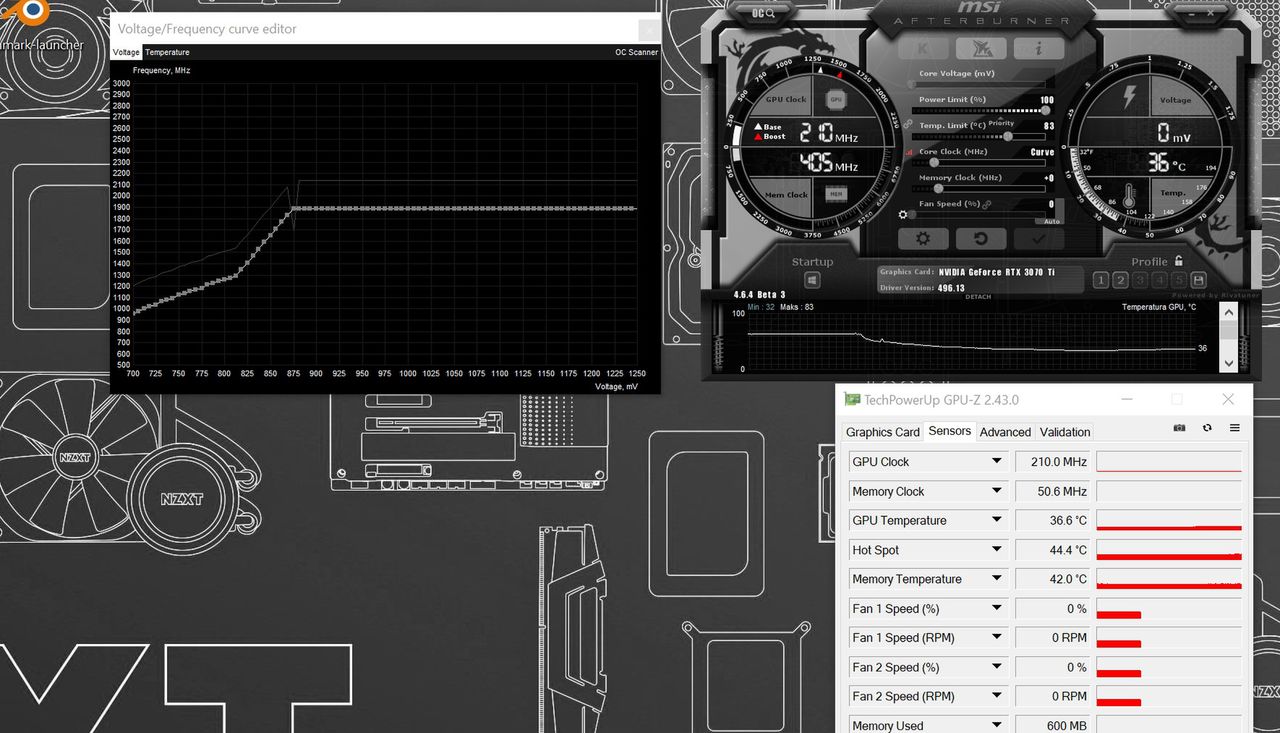Click the MEM chip icon in the clock gauge
Screen dimensions: 1280x733
[x=836, y=194]
